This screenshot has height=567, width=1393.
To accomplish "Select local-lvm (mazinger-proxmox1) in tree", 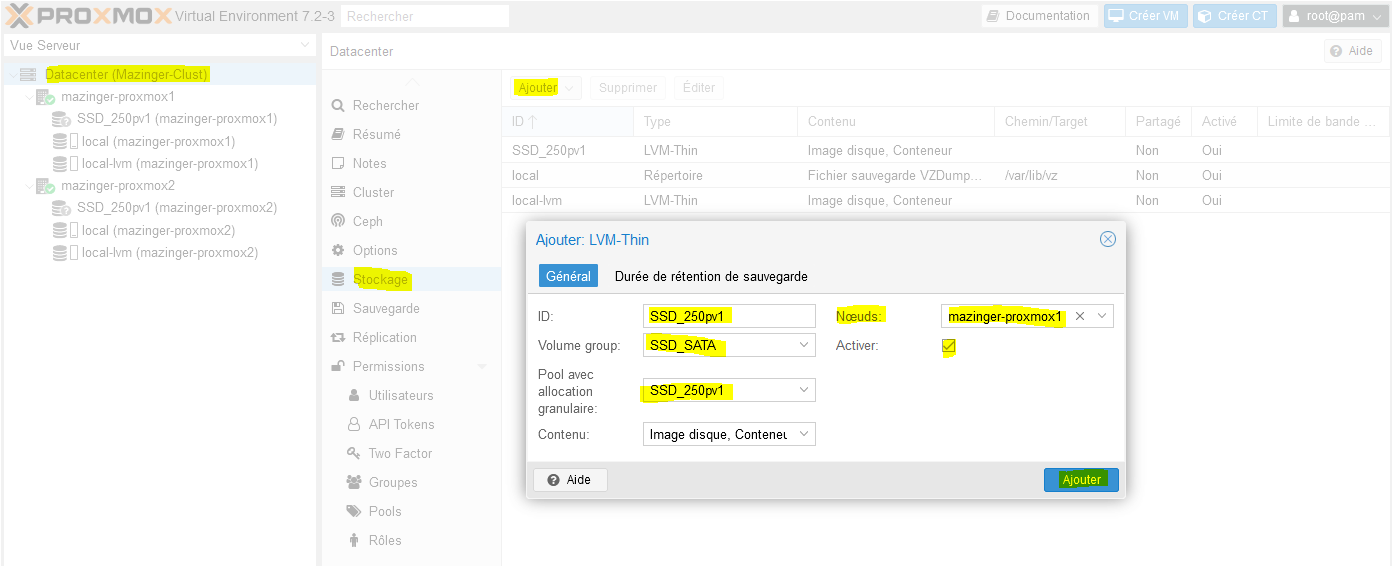I will 169,163.
